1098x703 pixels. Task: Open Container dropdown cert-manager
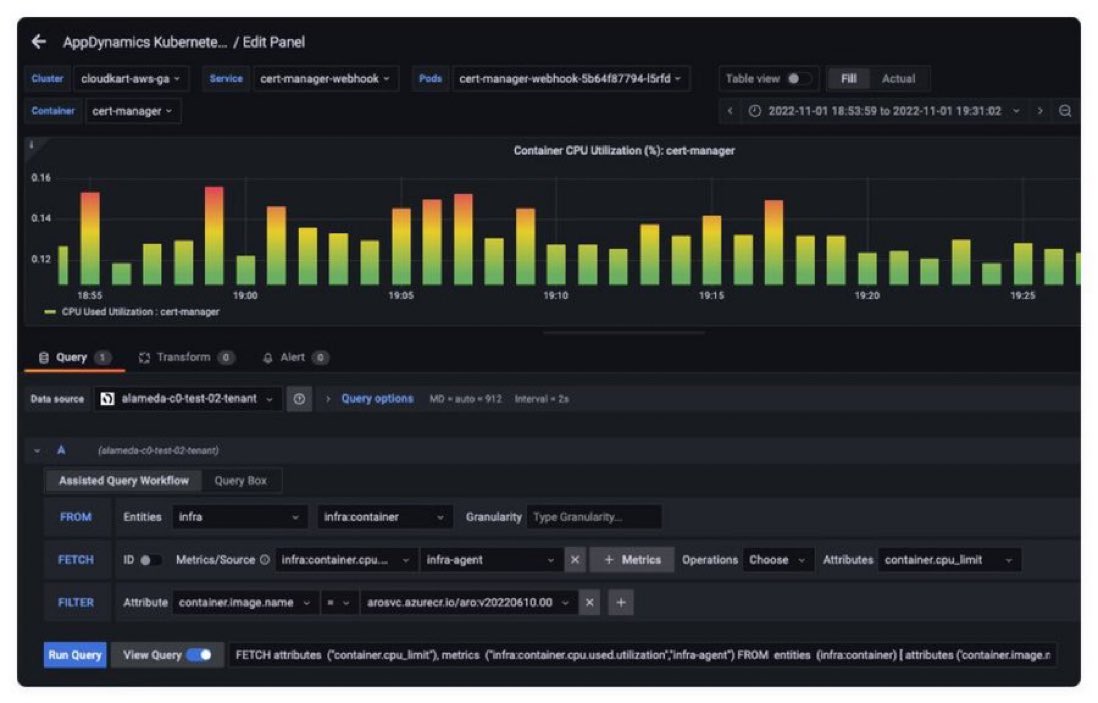pyautogui.click(x=132, y=111)
